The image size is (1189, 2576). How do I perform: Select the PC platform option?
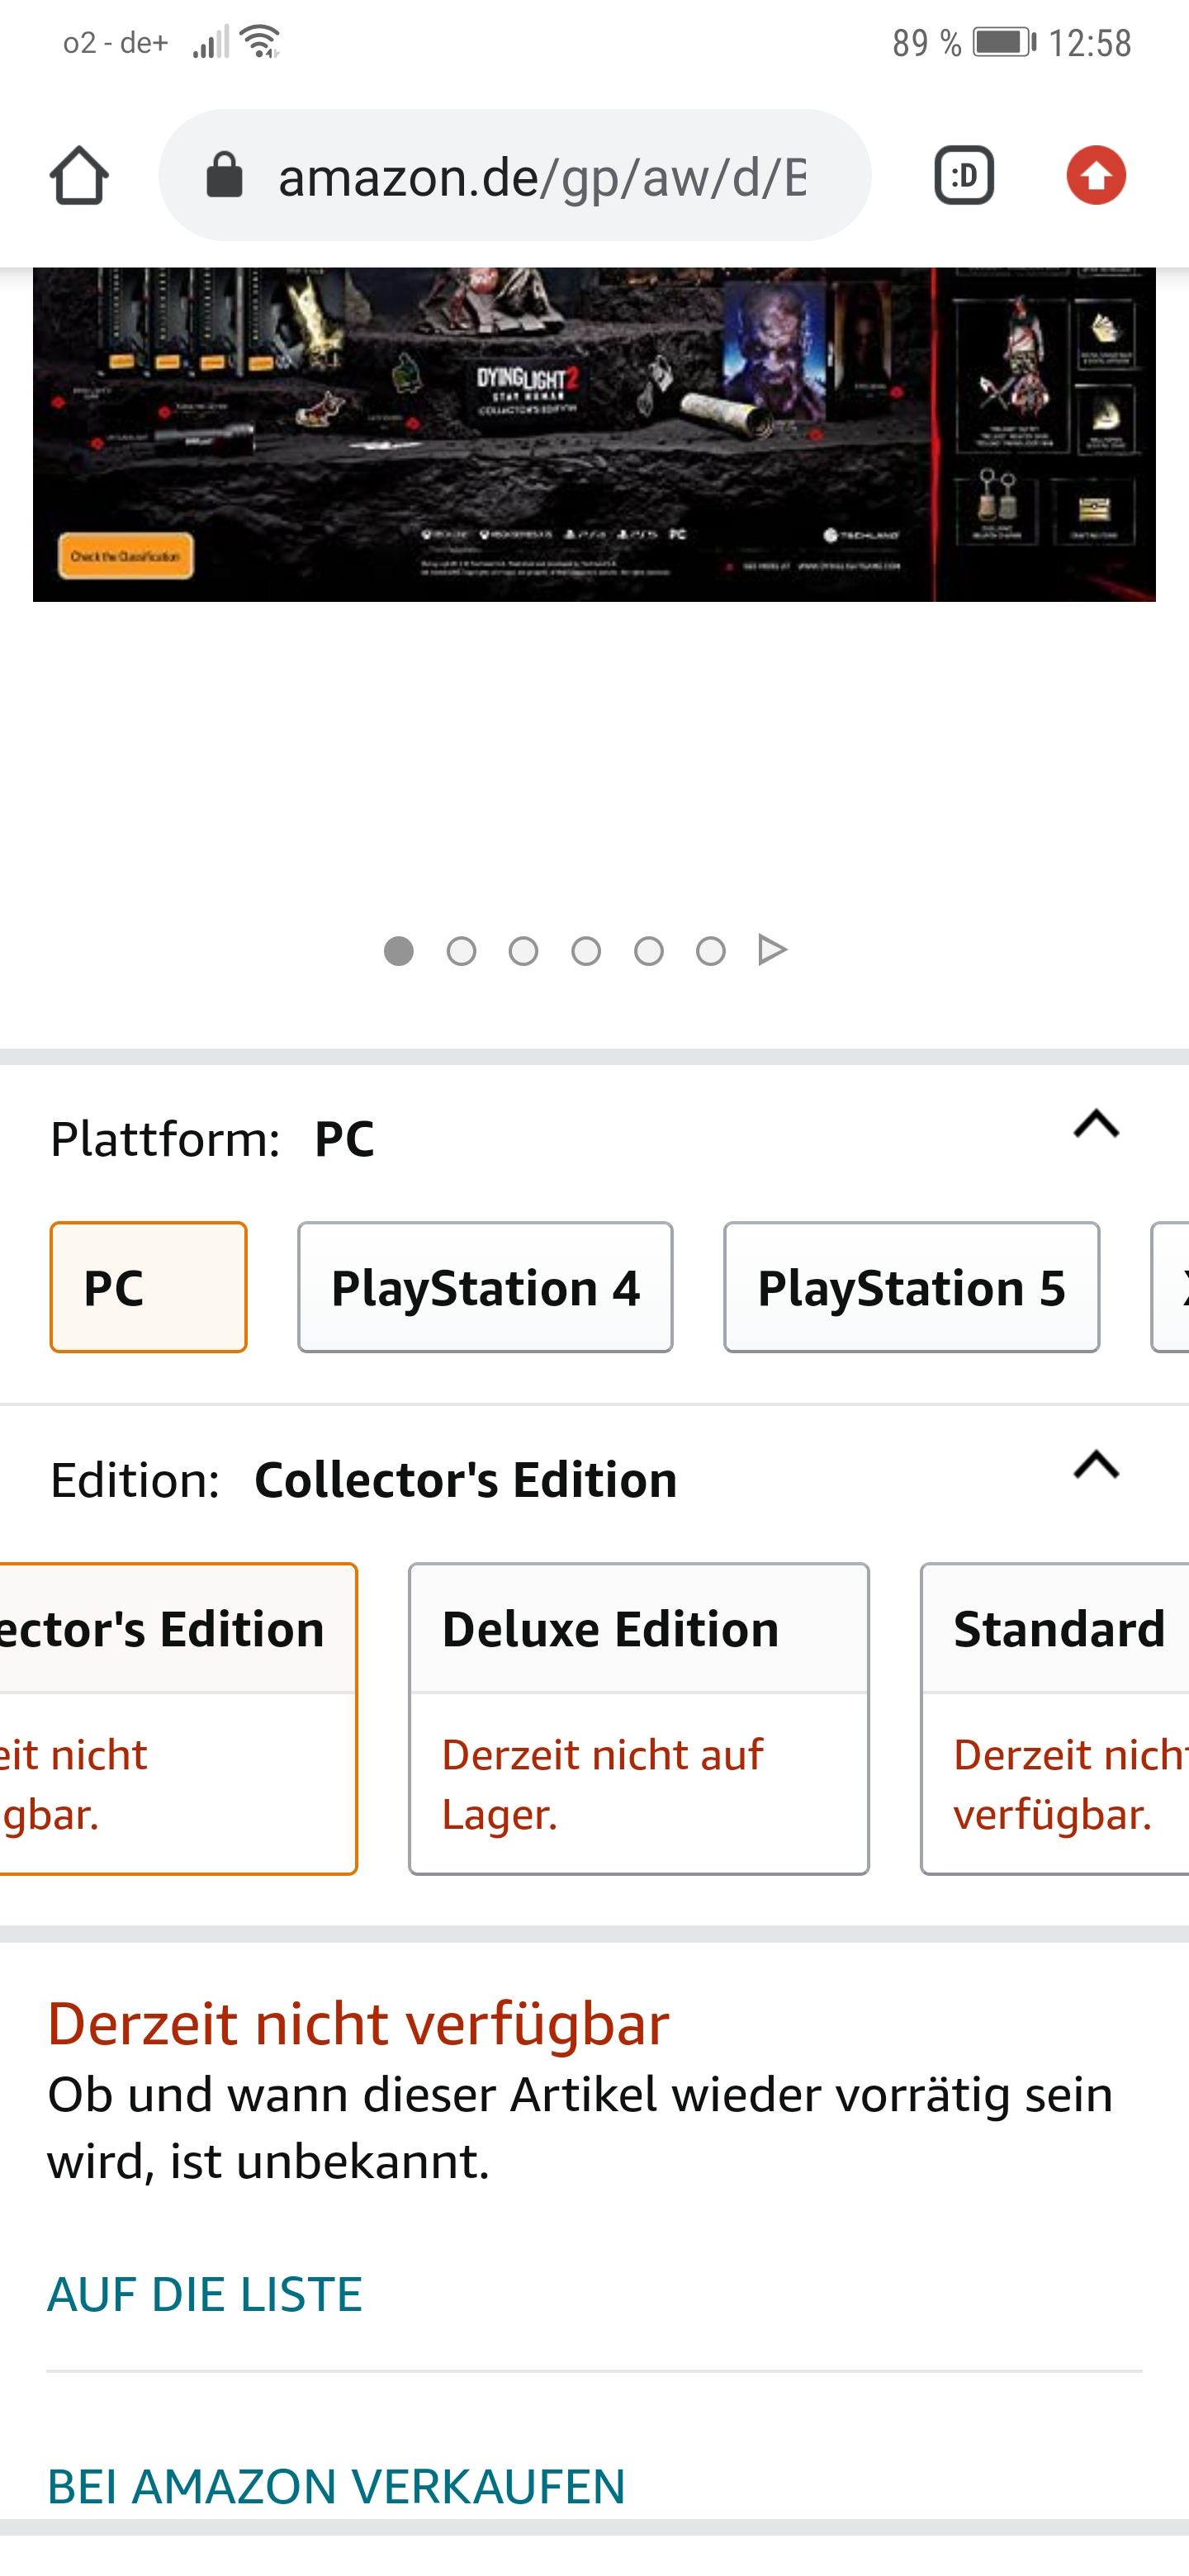click(148, 1287)
